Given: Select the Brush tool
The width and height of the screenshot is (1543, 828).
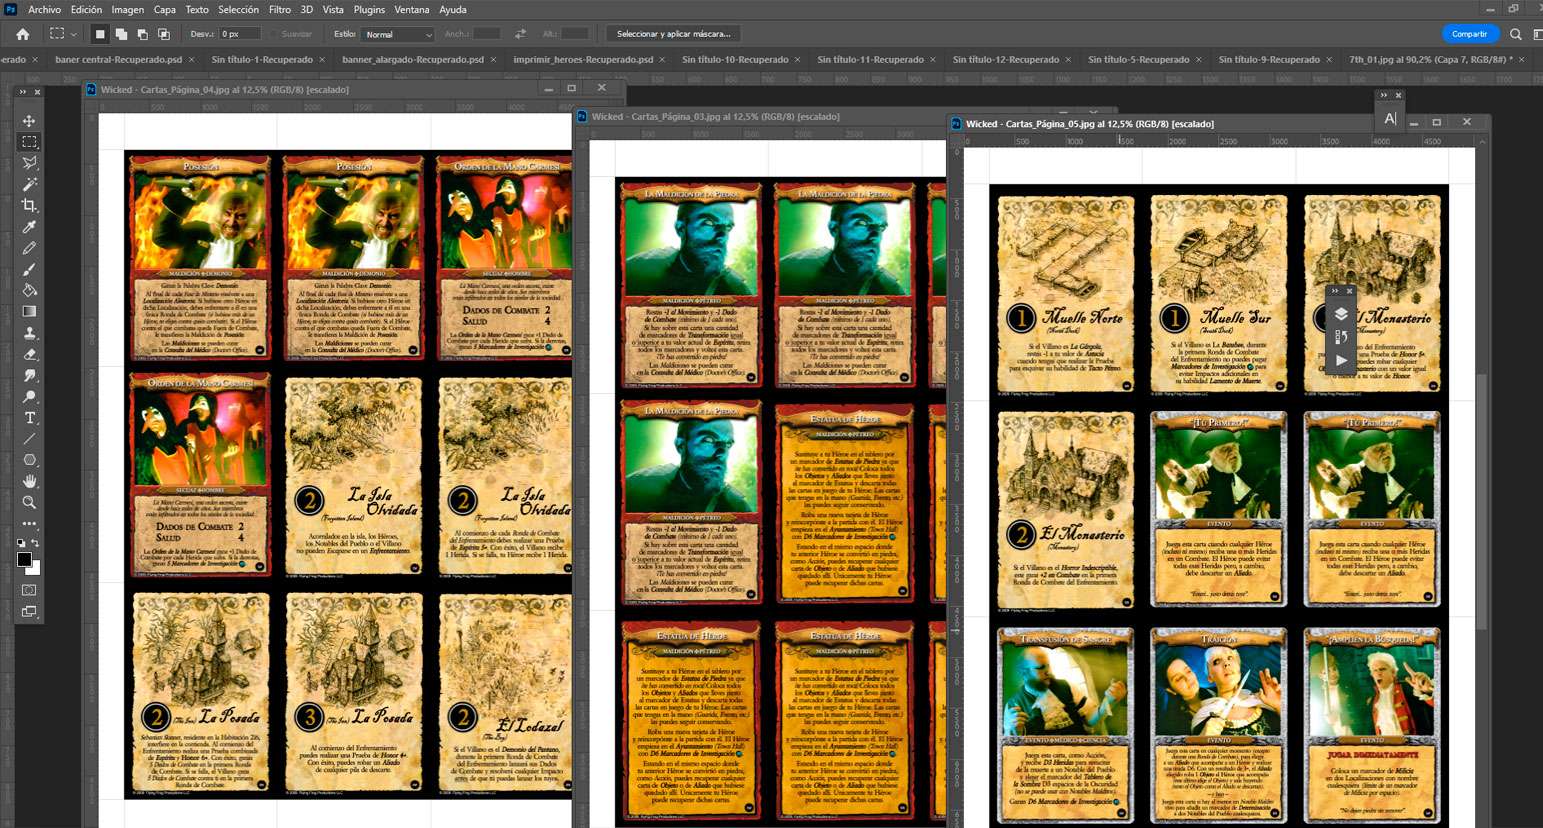Looking at the screenshot, I should 29,269.
